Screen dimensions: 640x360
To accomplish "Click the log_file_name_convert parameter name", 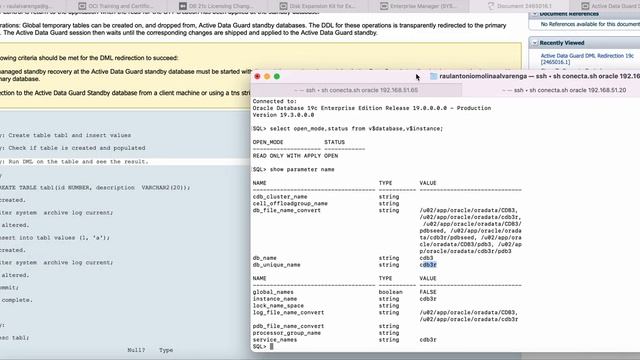I will point(288,313).
